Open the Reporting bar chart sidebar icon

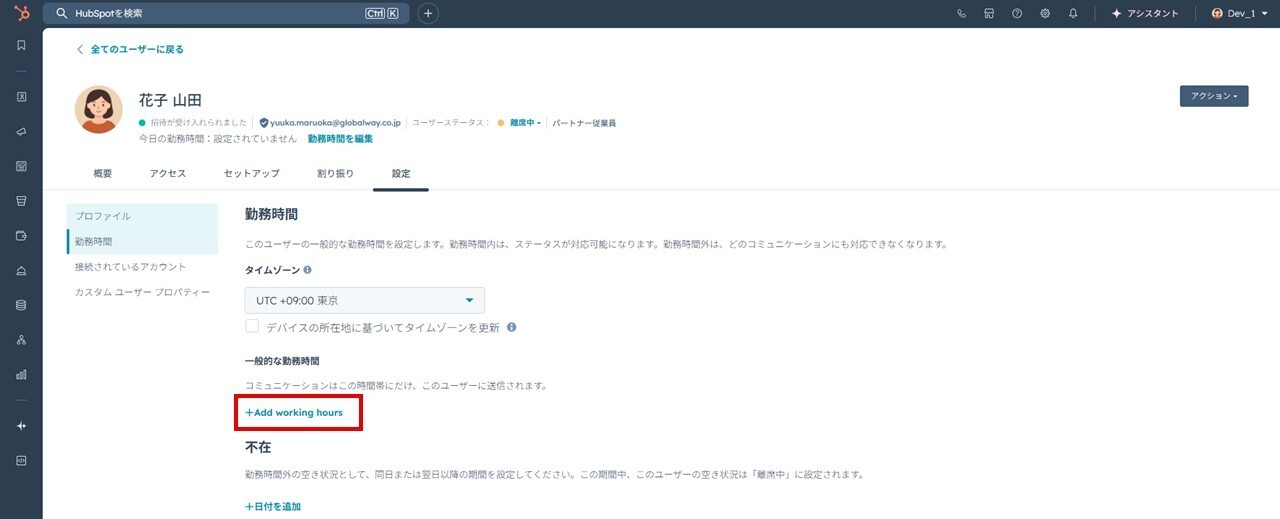point(21,375)
